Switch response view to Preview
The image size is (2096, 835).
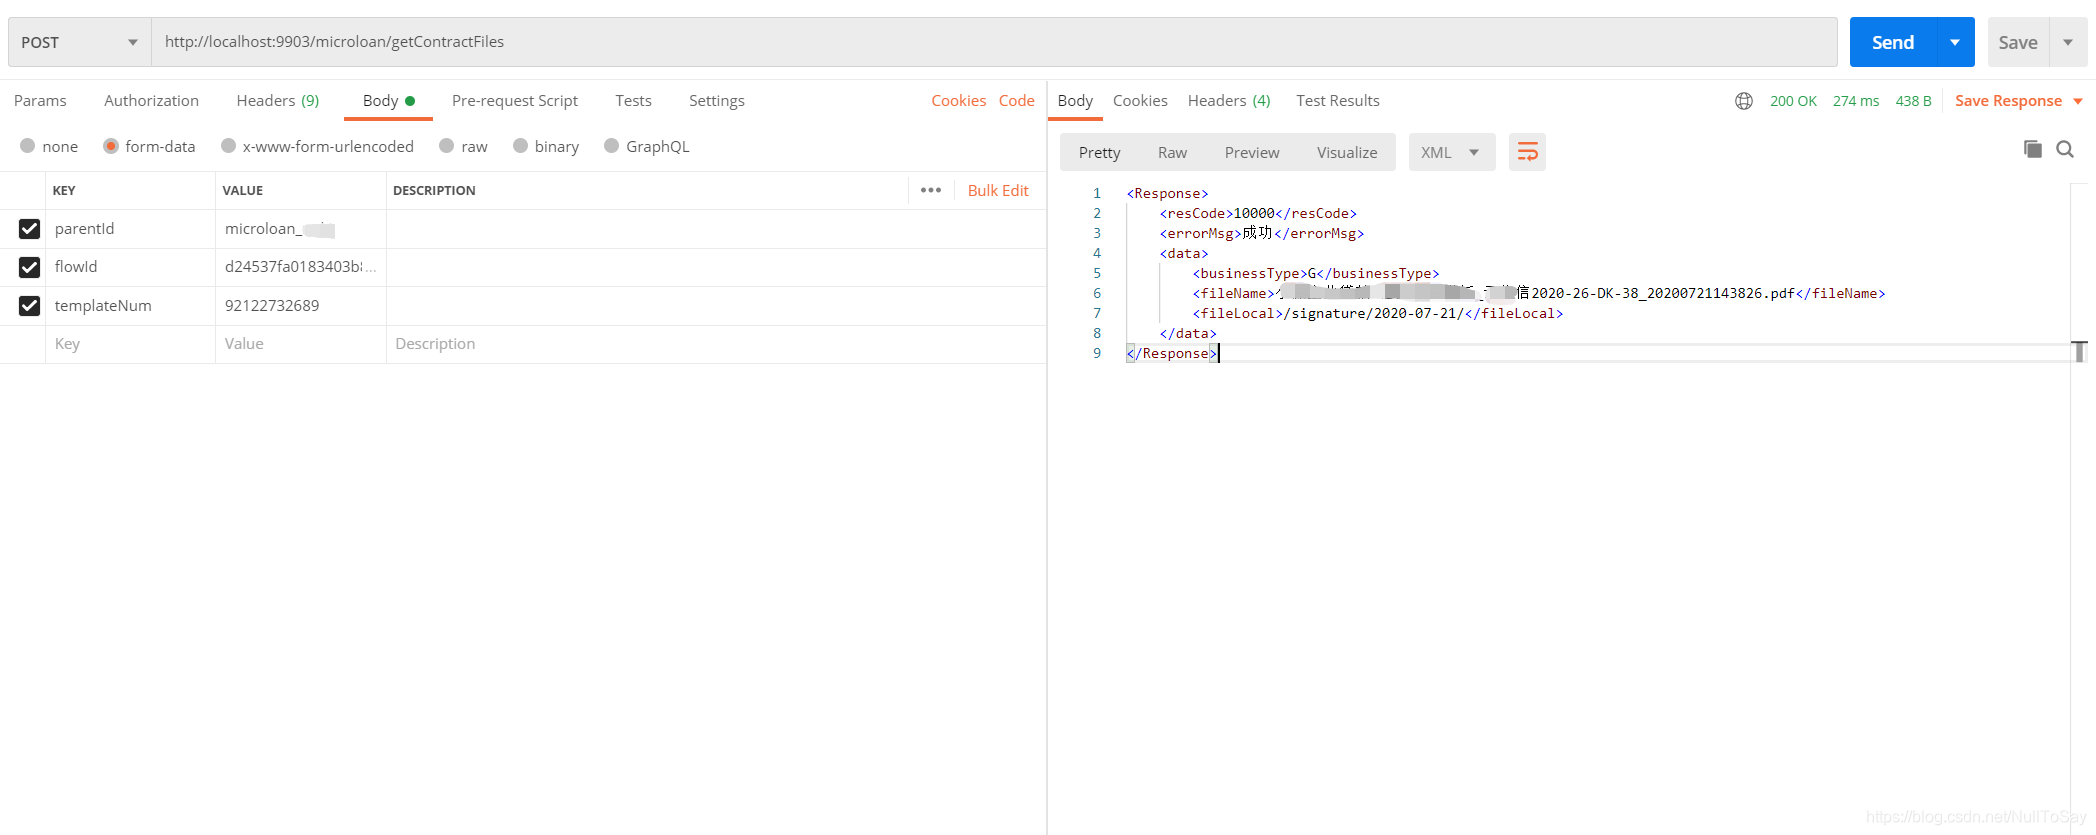click(1252, 152)
